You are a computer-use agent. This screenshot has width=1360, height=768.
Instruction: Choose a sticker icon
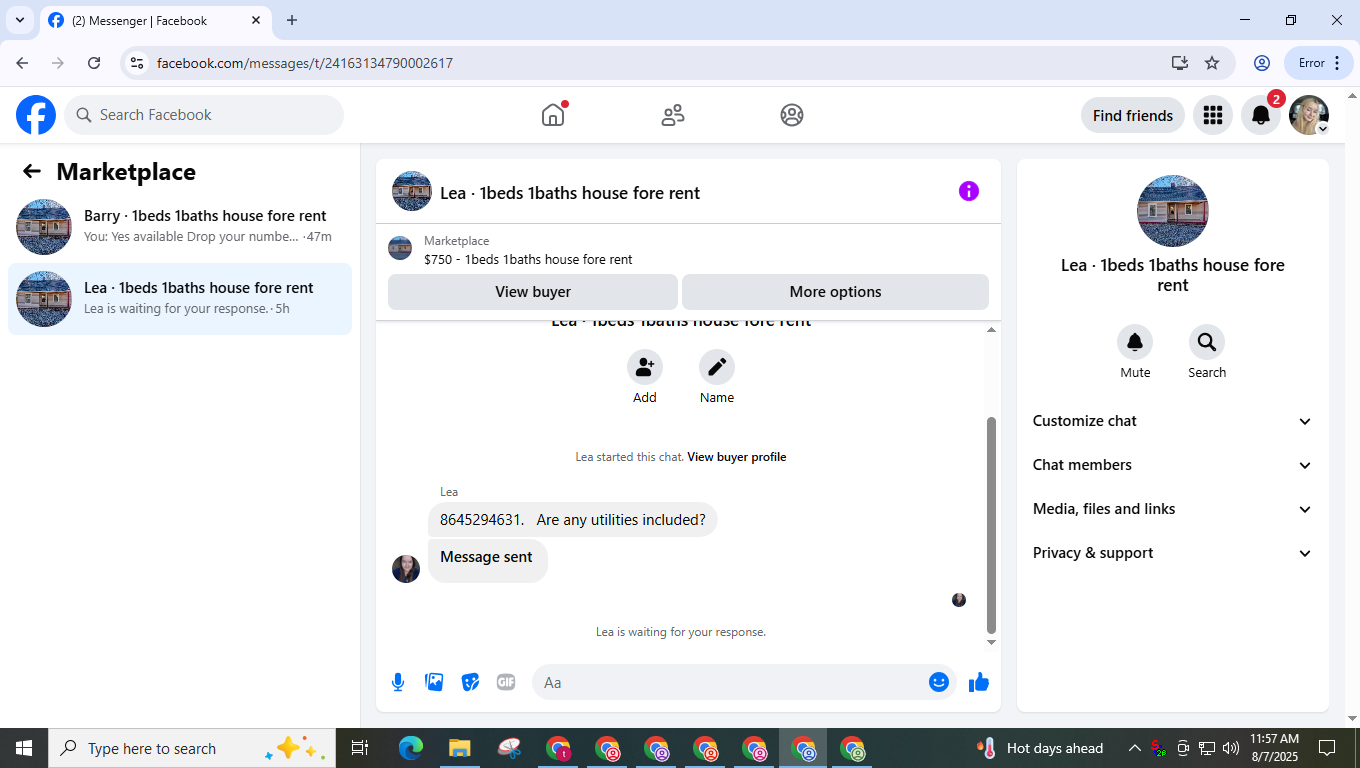pos(470,682)
